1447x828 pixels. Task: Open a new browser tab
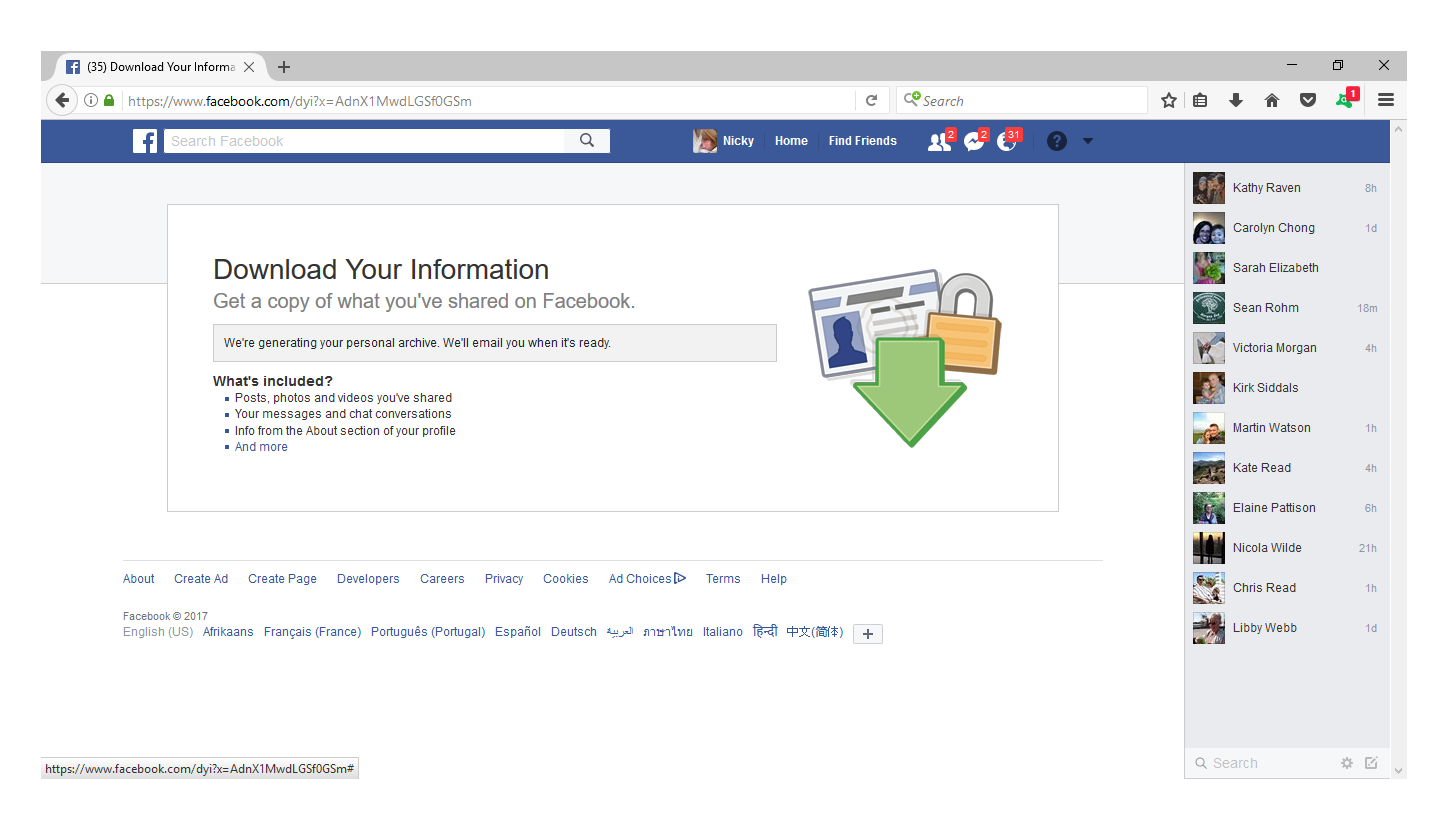(284, 67)
